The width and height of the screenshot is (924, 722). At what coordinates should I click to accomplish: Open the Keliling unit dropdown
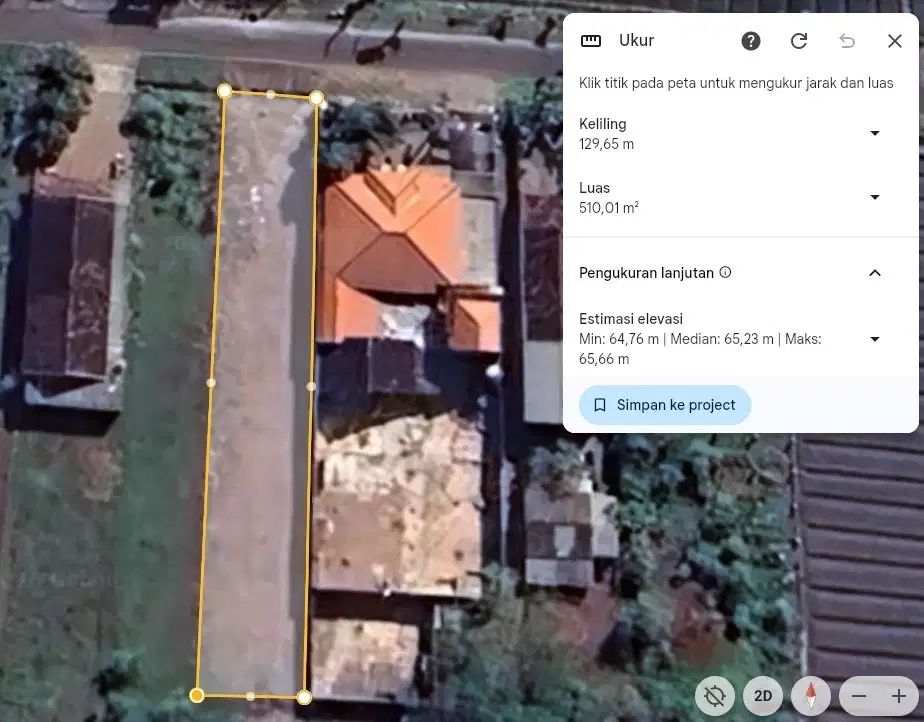(x=874, y=133)
